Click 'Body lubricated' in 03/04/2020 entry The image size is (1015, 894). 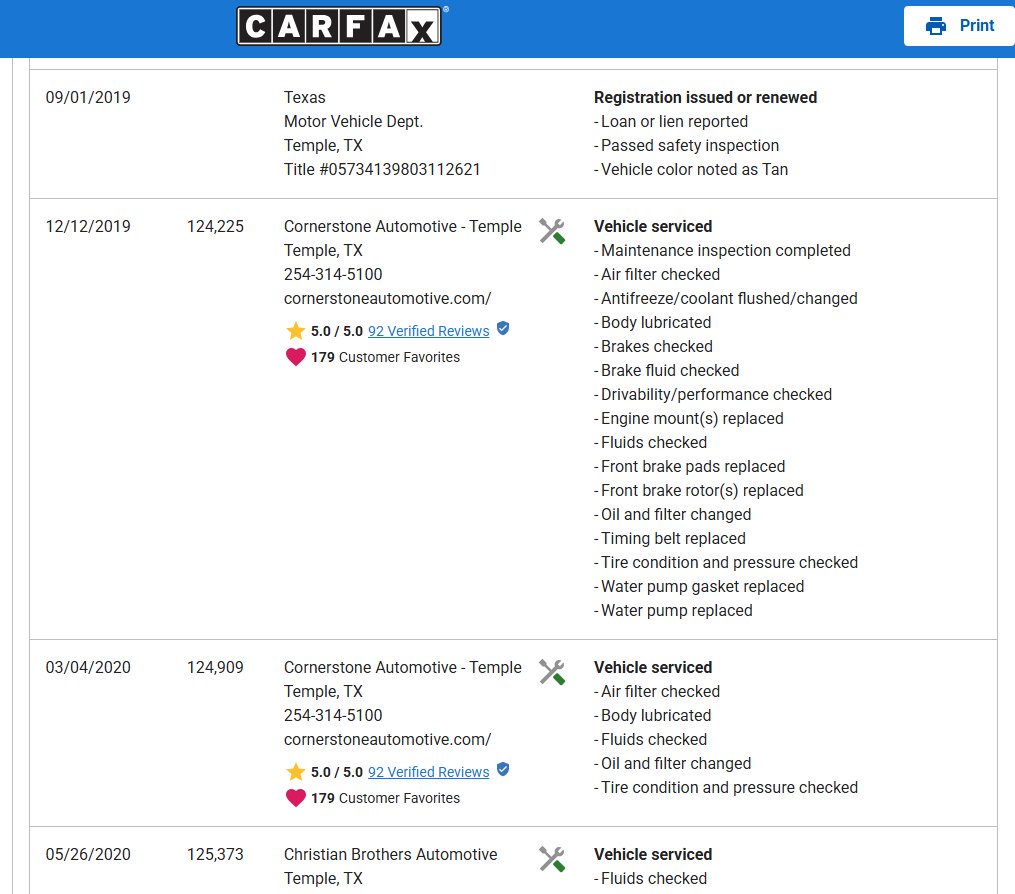652,715
